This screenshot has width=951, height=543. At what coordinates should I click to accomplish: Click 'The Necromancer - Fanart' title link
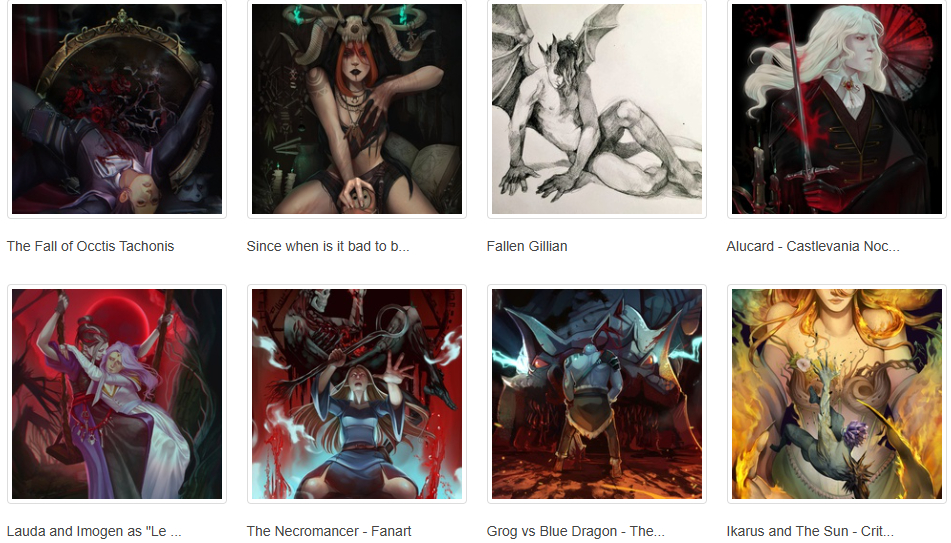tap(329, 531)
